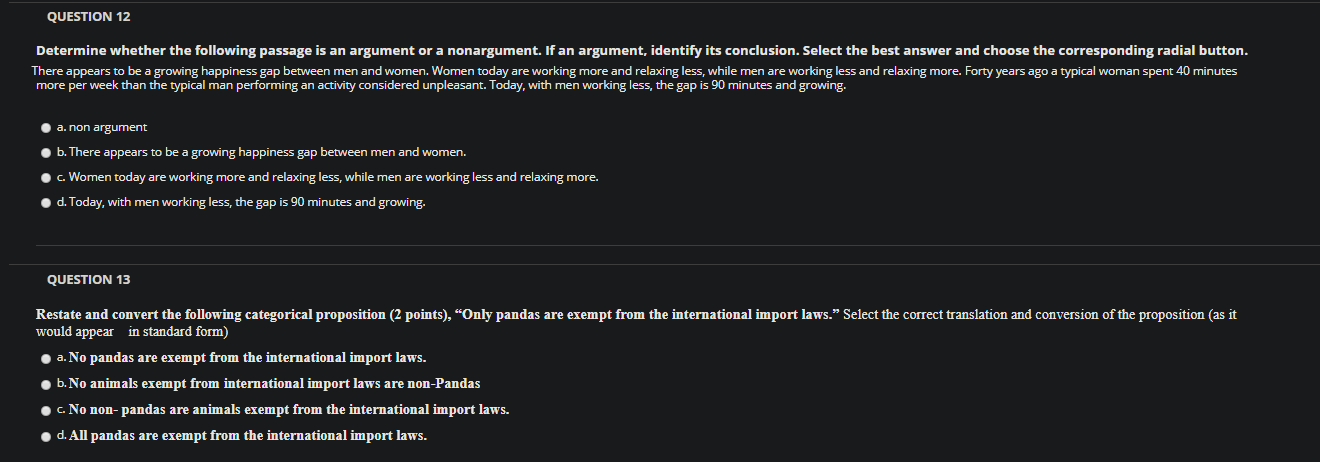Viewport: 1320px width, 462px height.
Task: Click the 'QUESTION 12' heading
Action: pyautogui.click(x=89, y=17)
